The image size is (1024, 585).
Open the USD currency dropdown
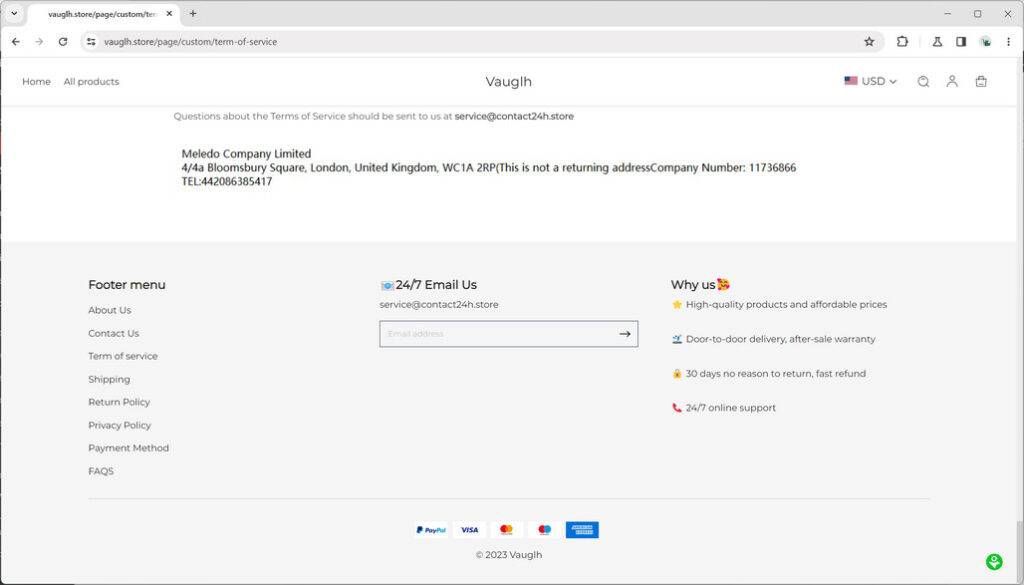[x=870, y=81]
